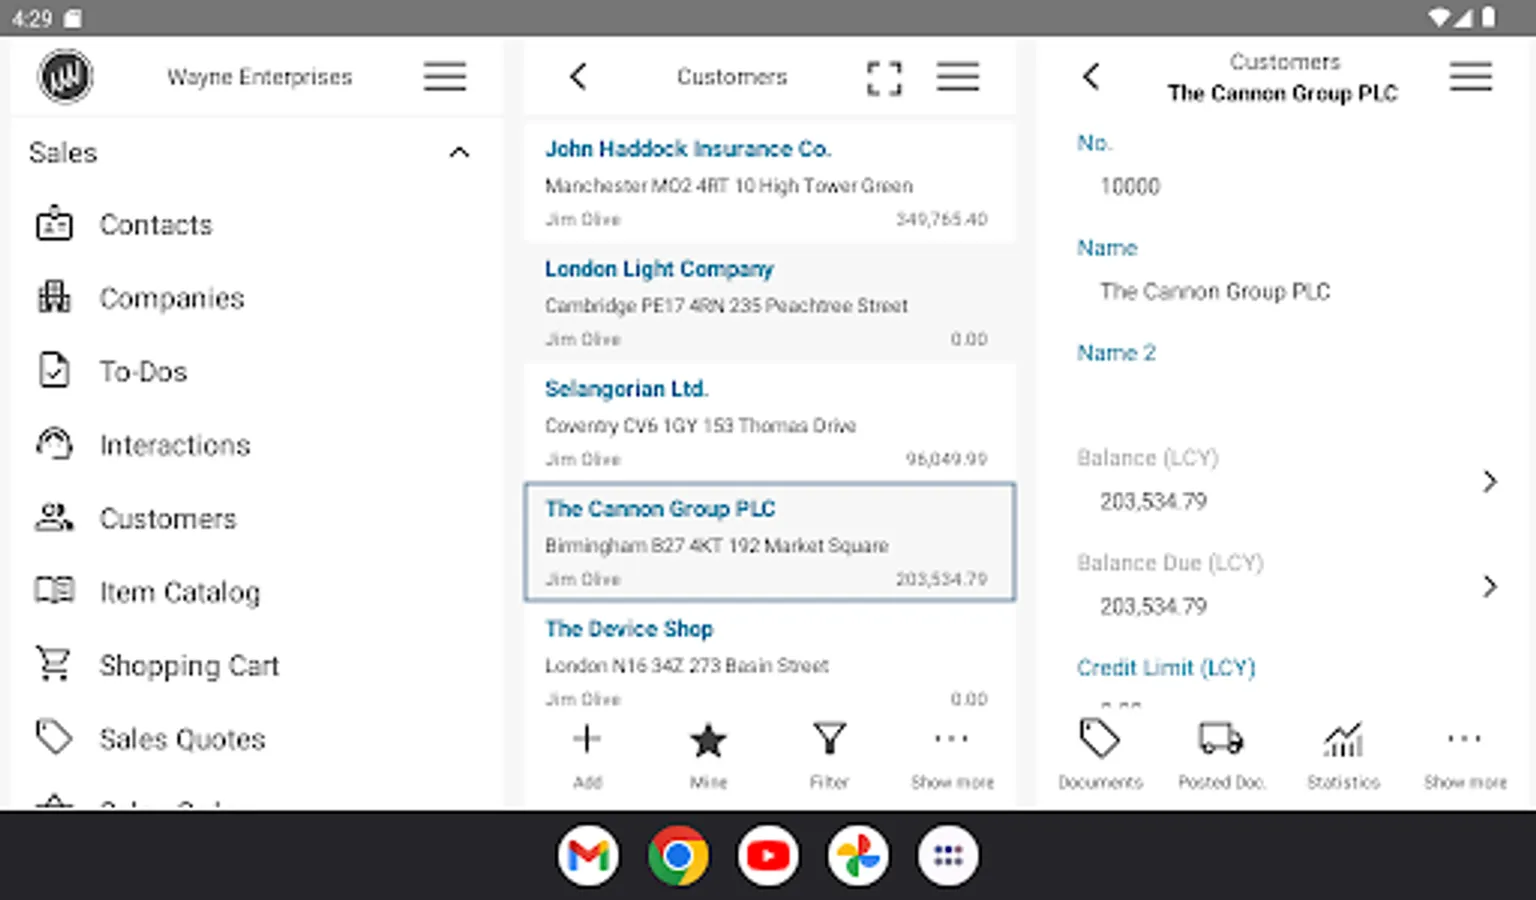Open Chrome from the taskbar

[x=678, y=856]
